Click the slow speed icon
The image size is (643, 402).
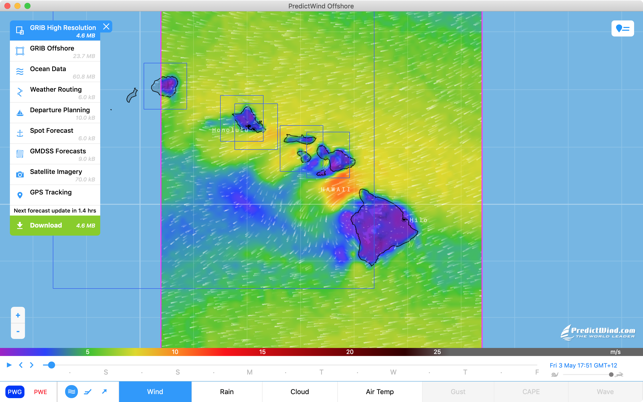tap(555, 374)
